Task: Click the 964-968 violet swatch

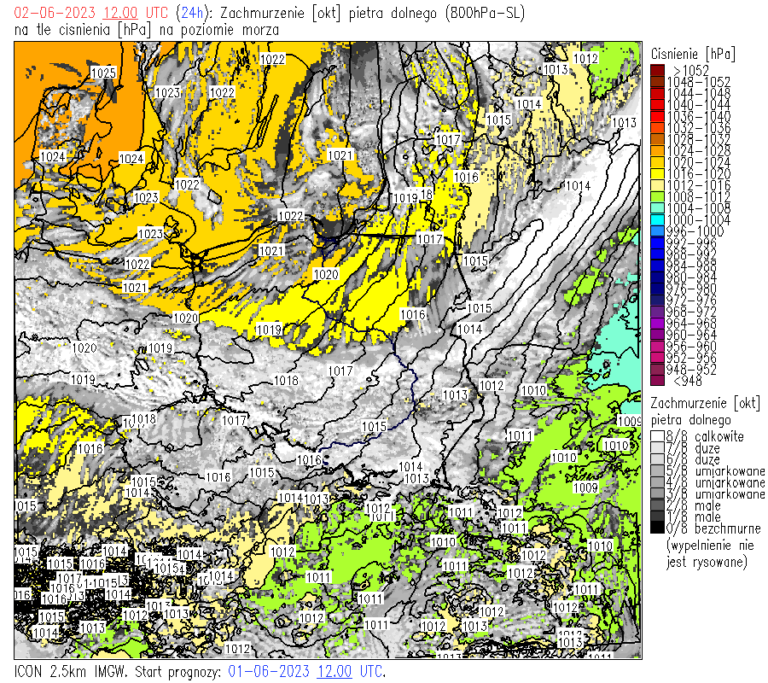Action: (657, 323)
